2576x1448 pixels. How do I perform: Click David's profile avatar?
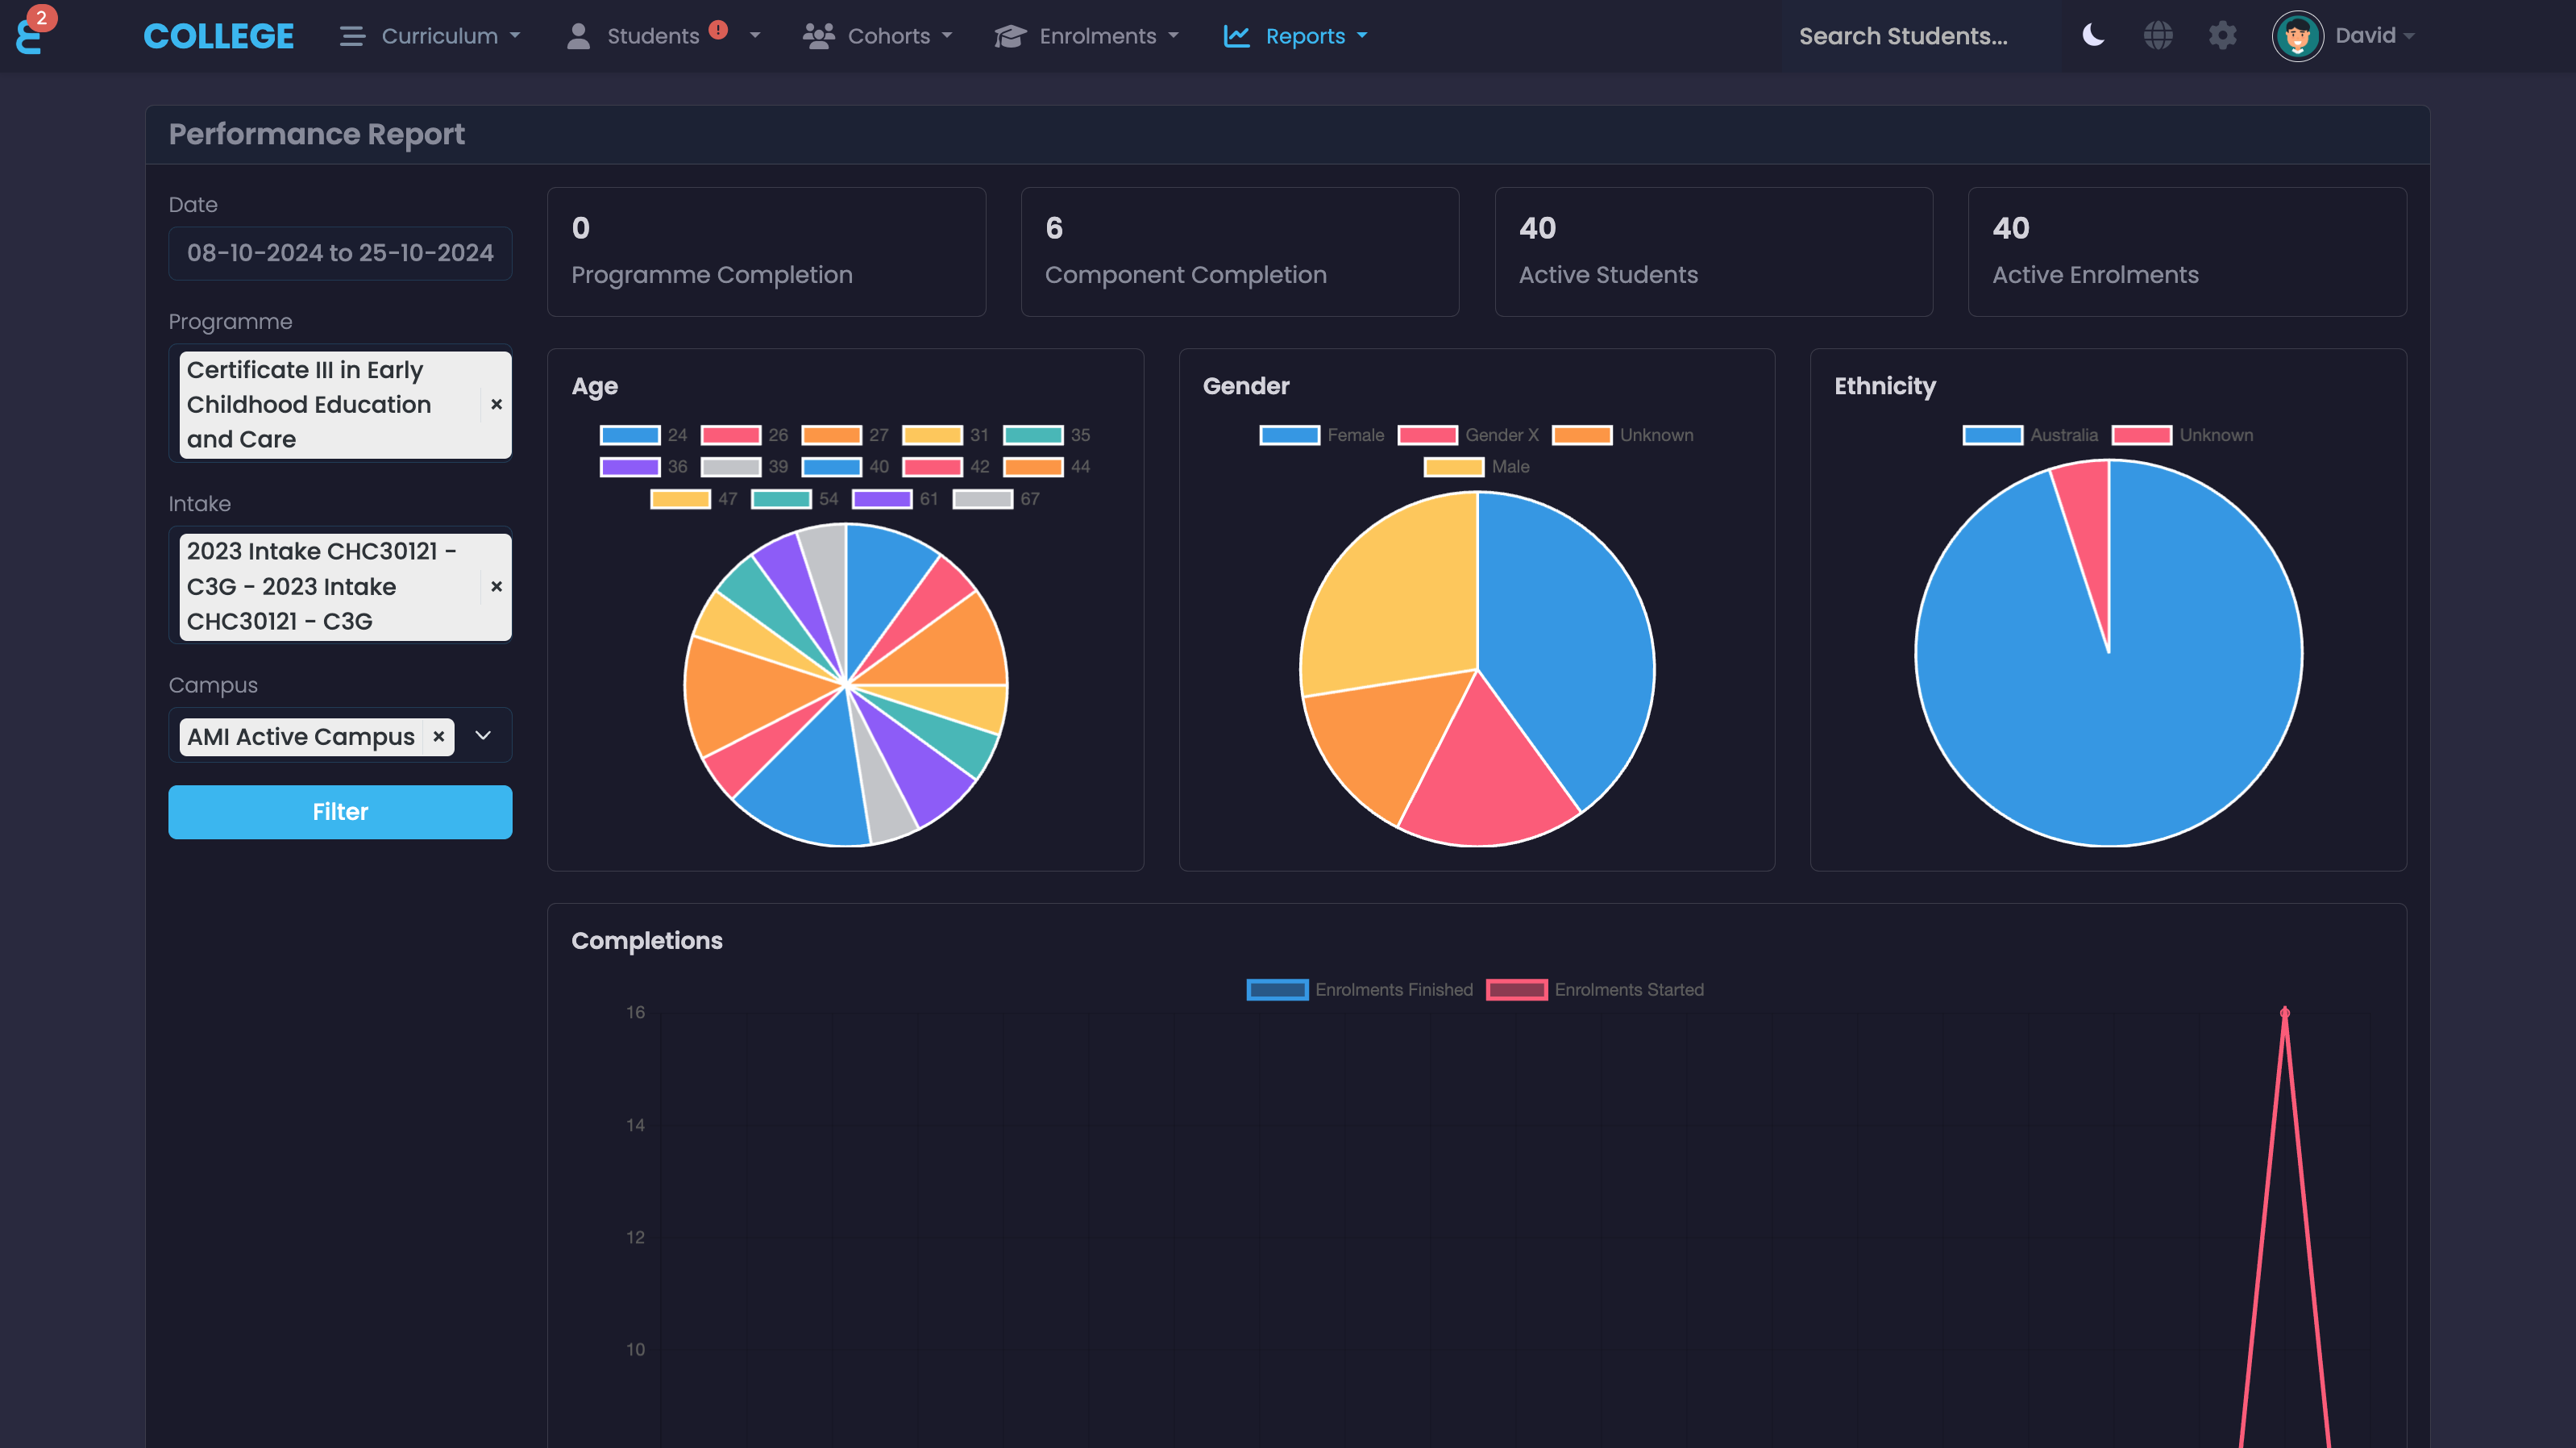(2297, 36)
